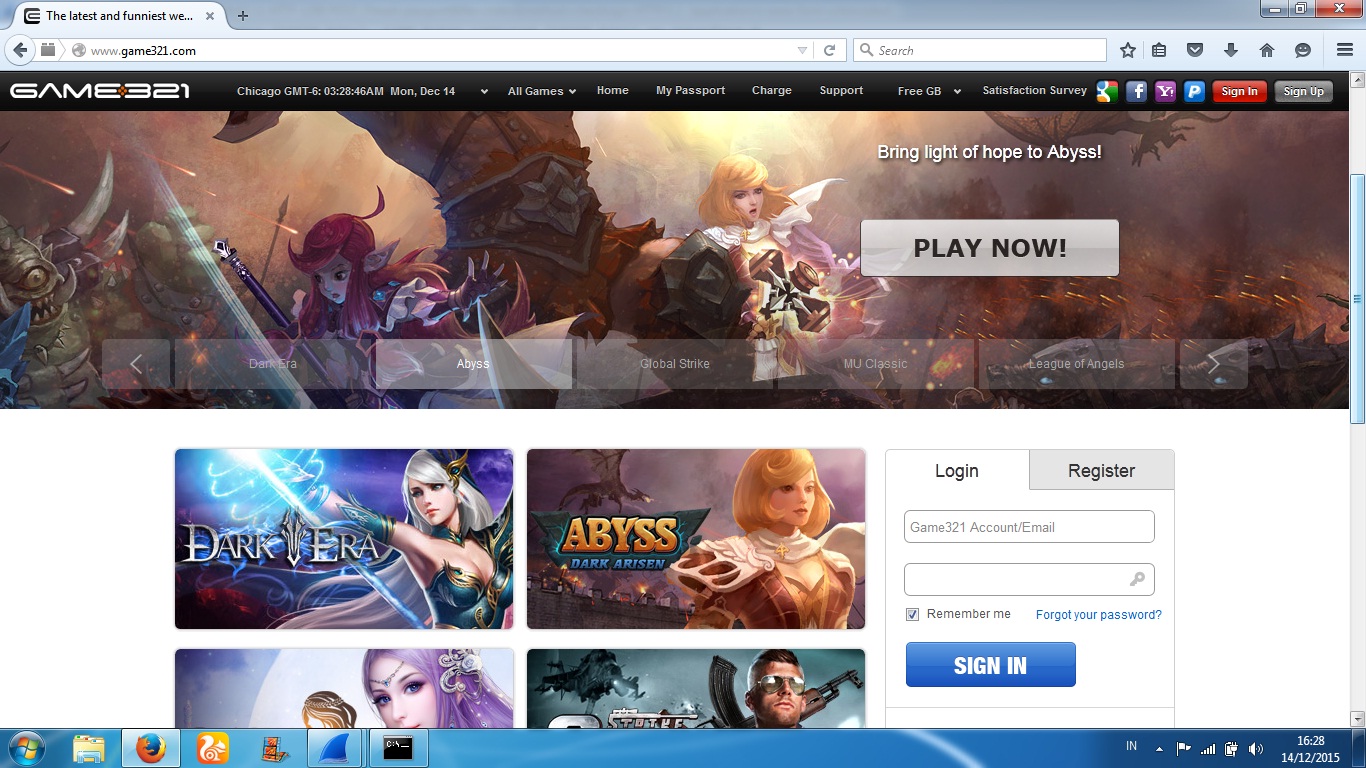Open the Firefox hamburger menu
Viewport: 1366px width, 768px height.
pyautogui.click(x=1345, y=50)
